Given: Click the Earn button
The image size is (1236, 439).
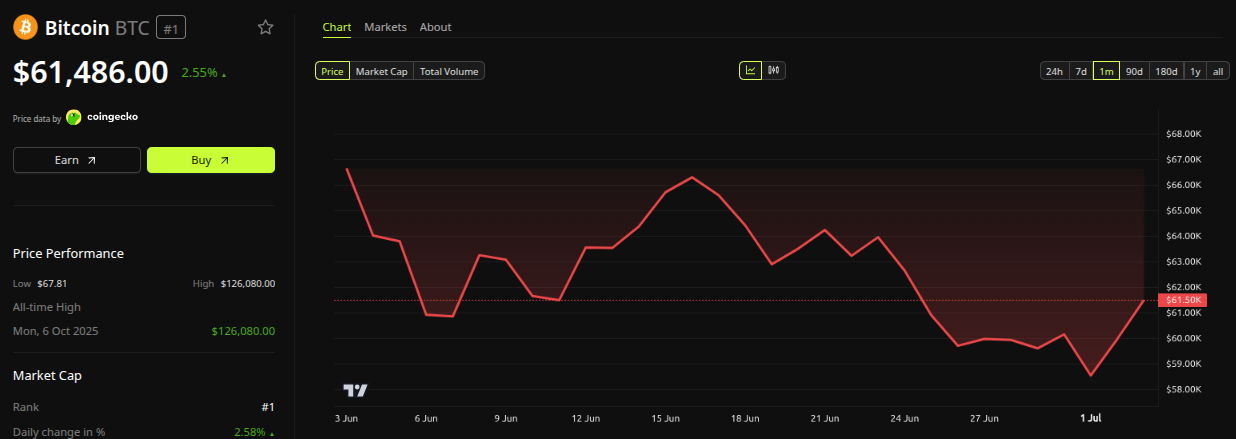Looking at the screenshot, I should pos(77,160).
